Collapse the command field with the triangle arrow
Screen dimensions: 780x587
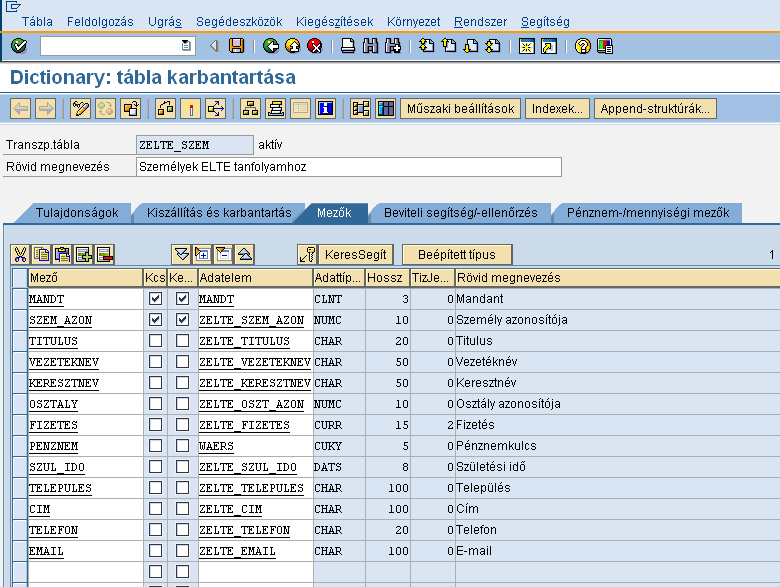click(x=214, y=46)
